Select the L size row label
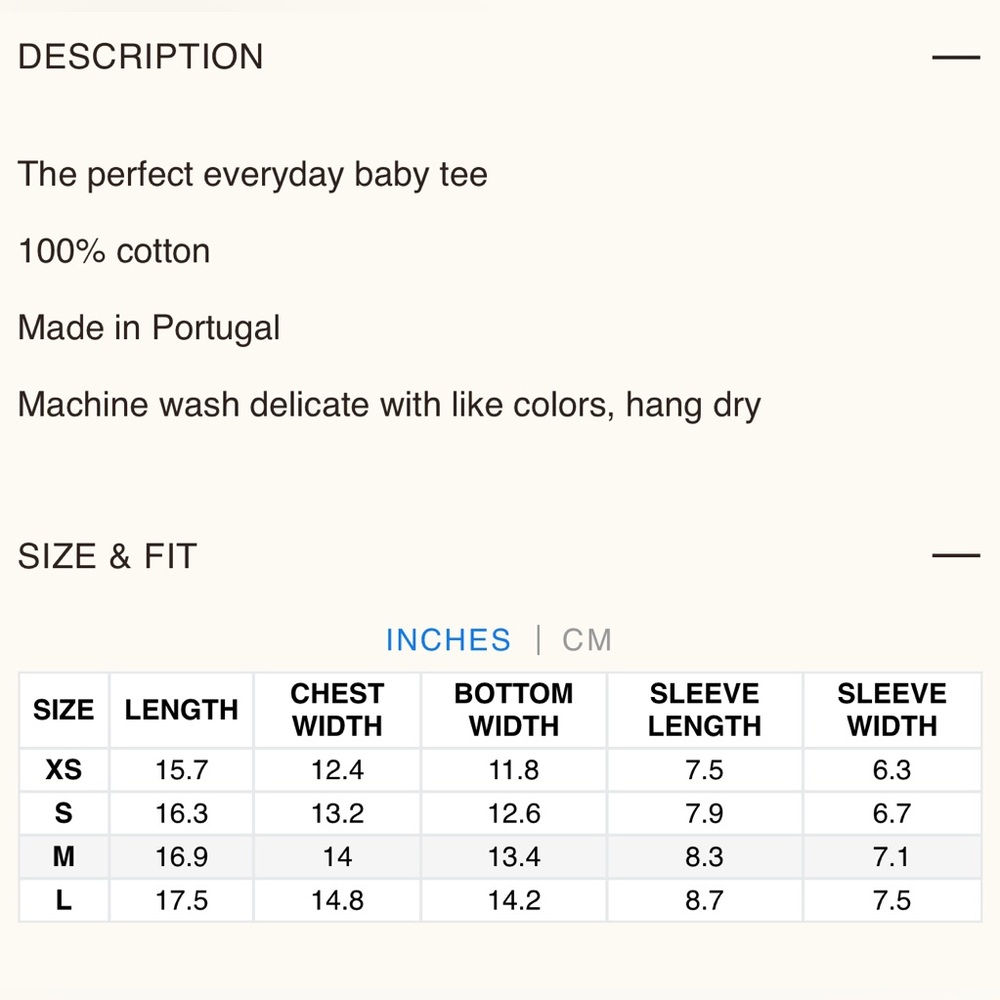The height and width of the screenshot is (1000, 1000). [64, 901]
